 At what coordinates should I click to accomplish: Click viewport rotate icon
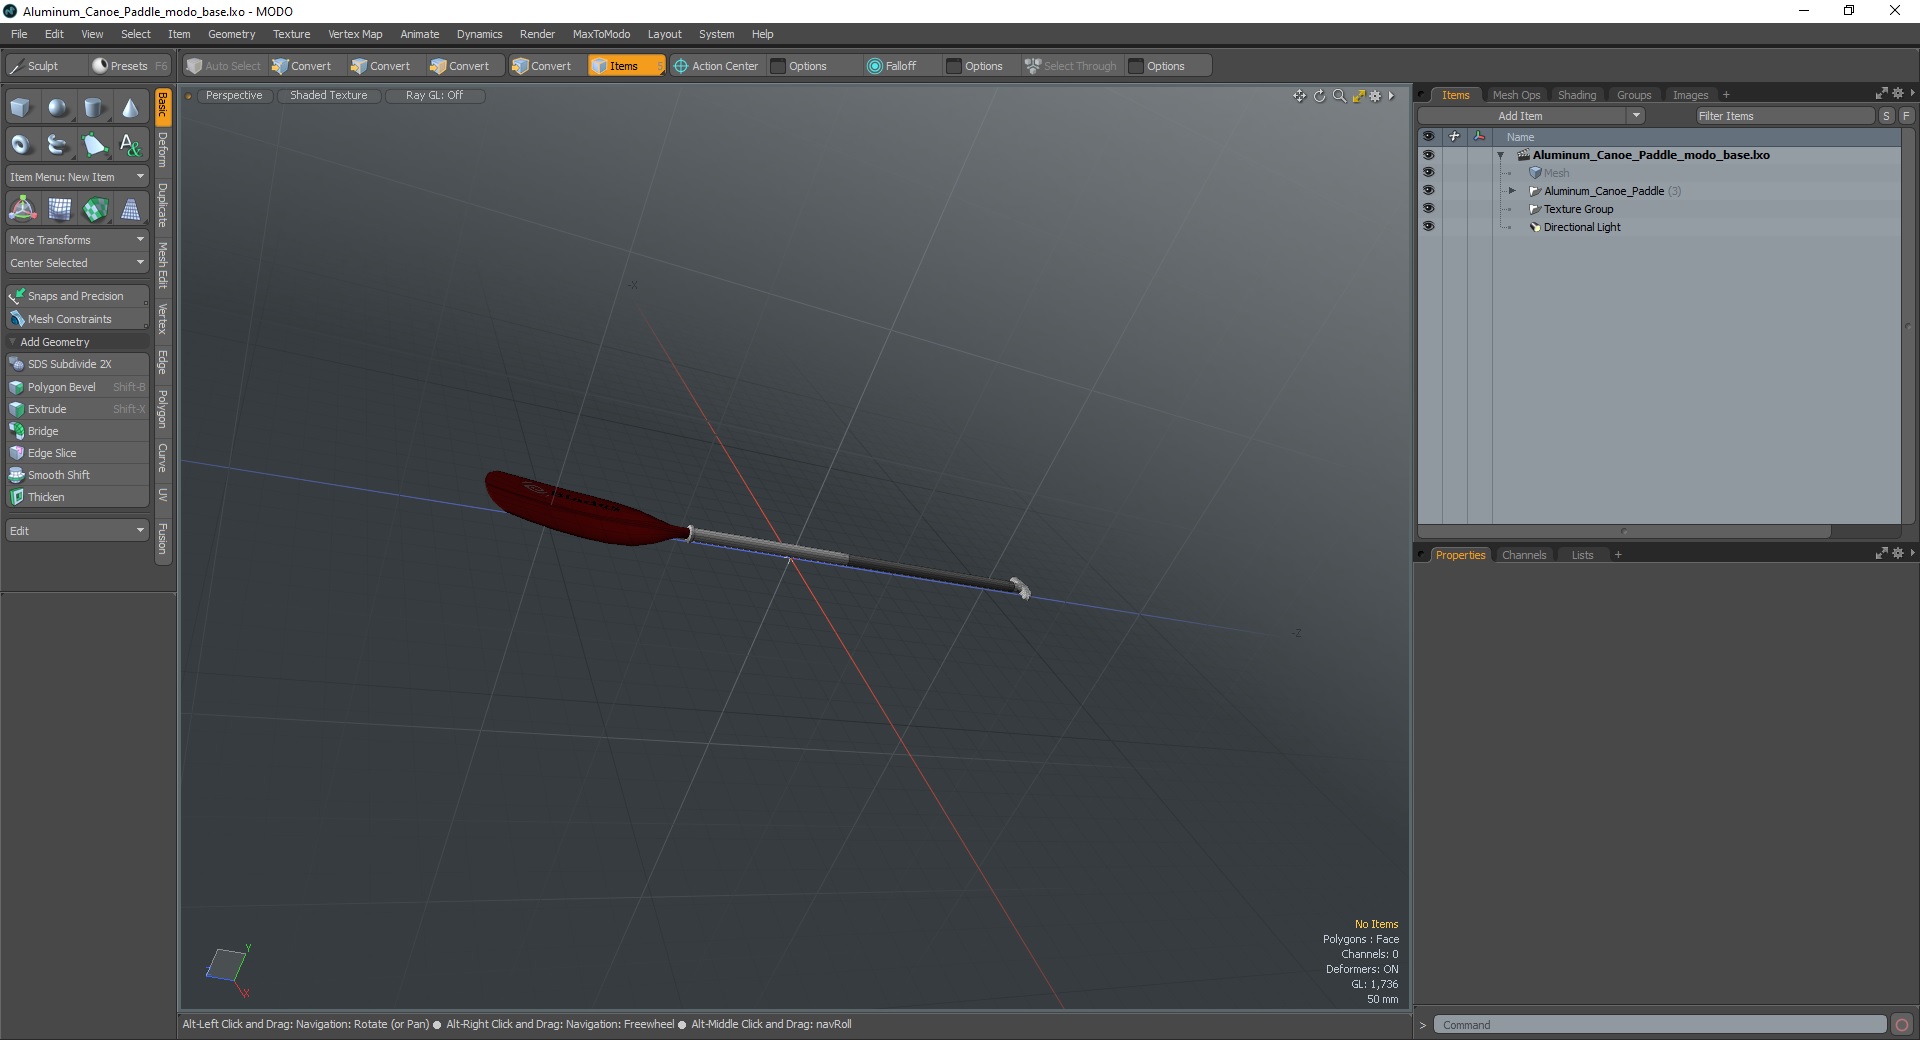(1319, 96)
